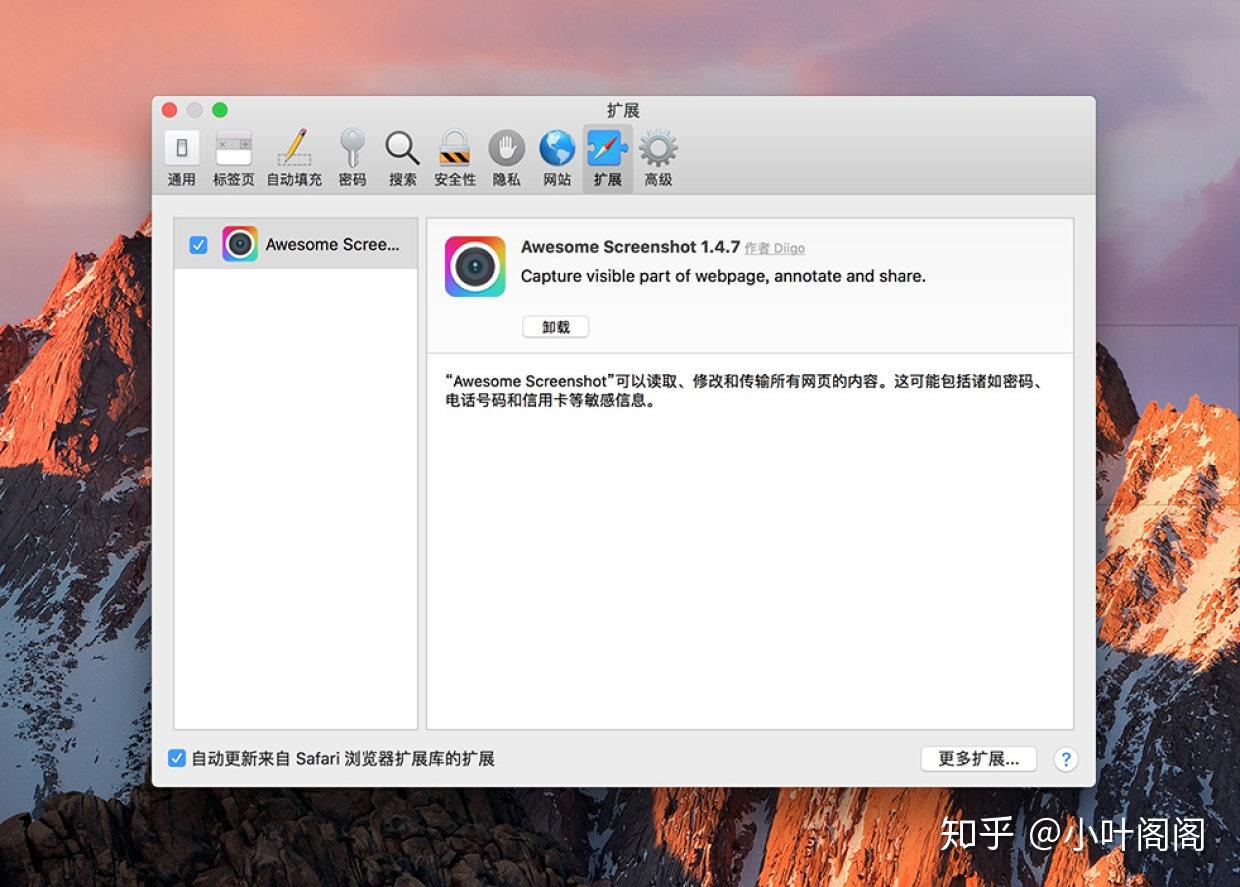The width and height of the screenshot is (1240, 887).
Task: Select the 自动填充 (AutoFill) pencil icon
Action: tap(294, 148)
